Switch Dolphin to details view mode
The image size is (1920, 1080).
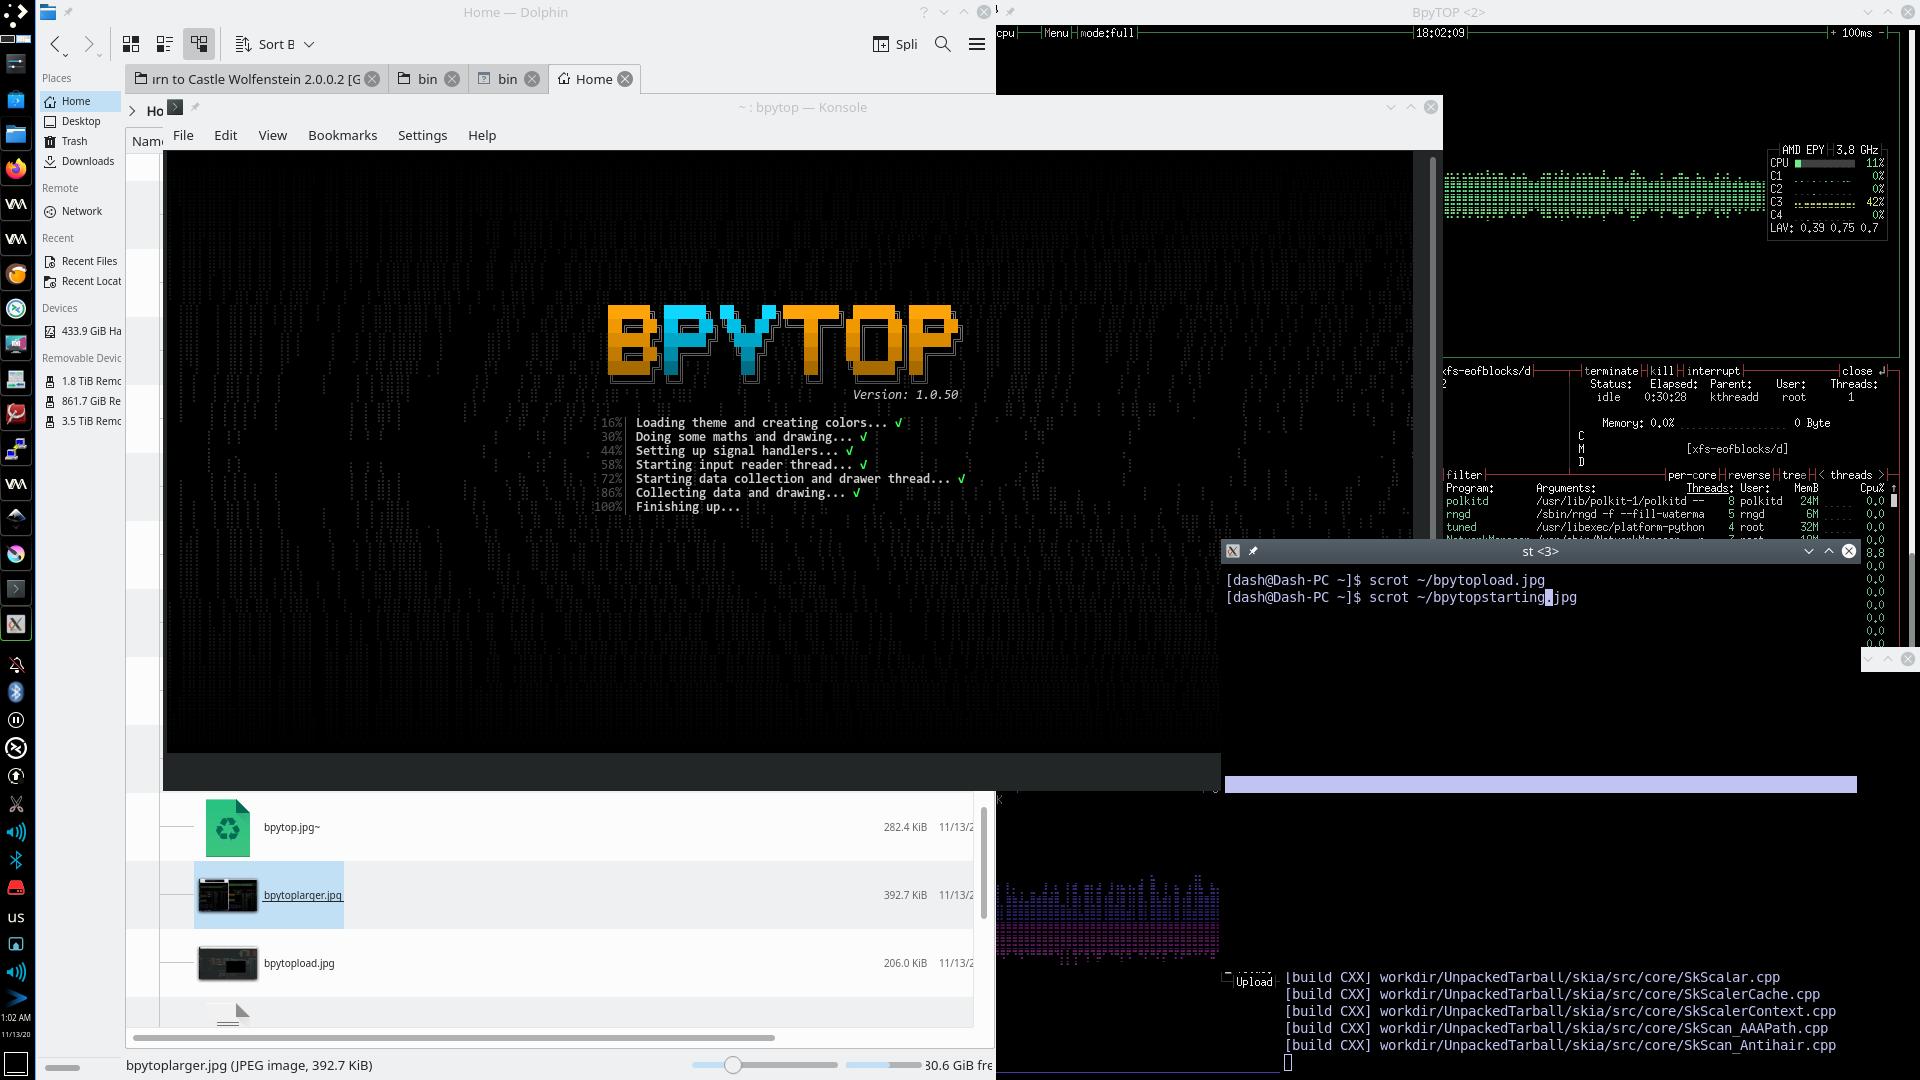point(199,44)
